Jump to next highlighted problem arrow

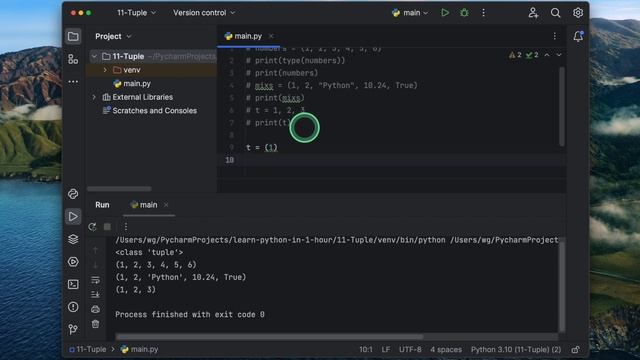click(x=559, y=55)
